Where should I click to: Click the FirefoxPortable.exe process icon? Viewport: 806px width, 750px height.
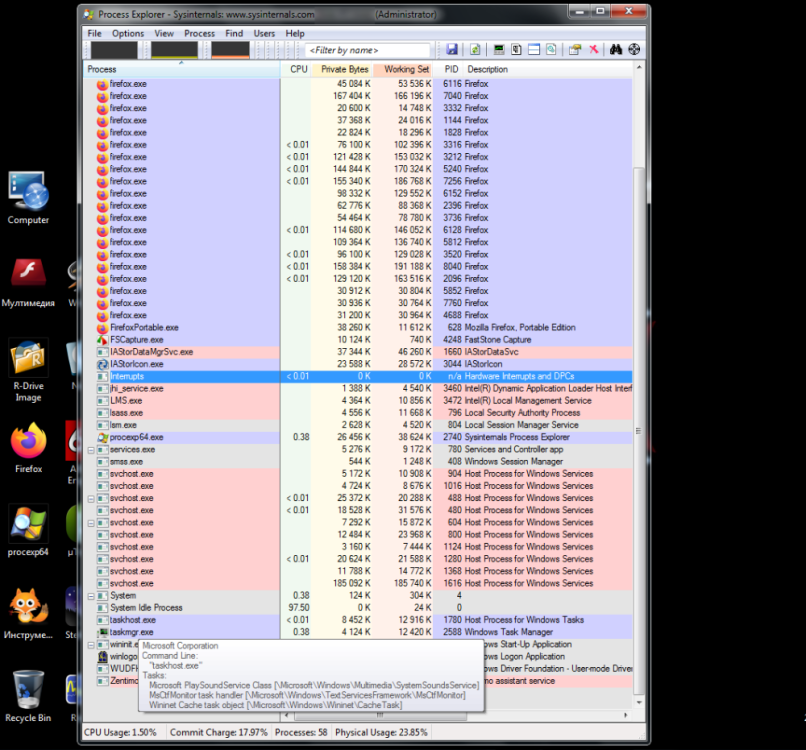click(102, 327)
